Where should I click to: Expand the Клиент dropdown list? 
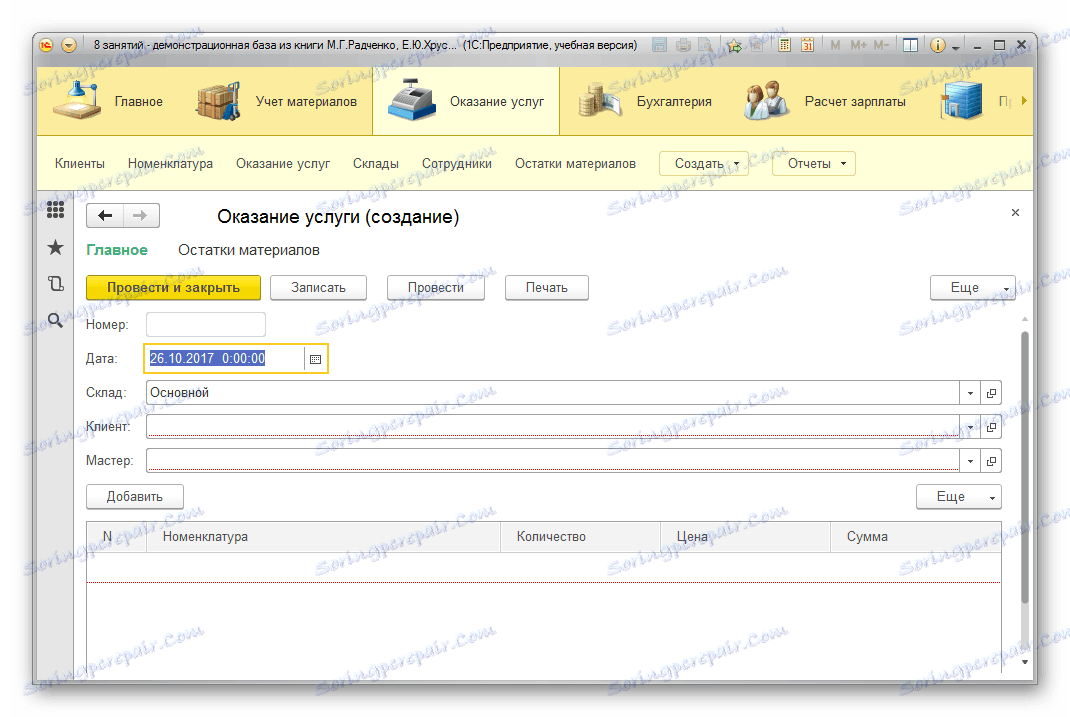pyautogui.click(x=970, y=427)
